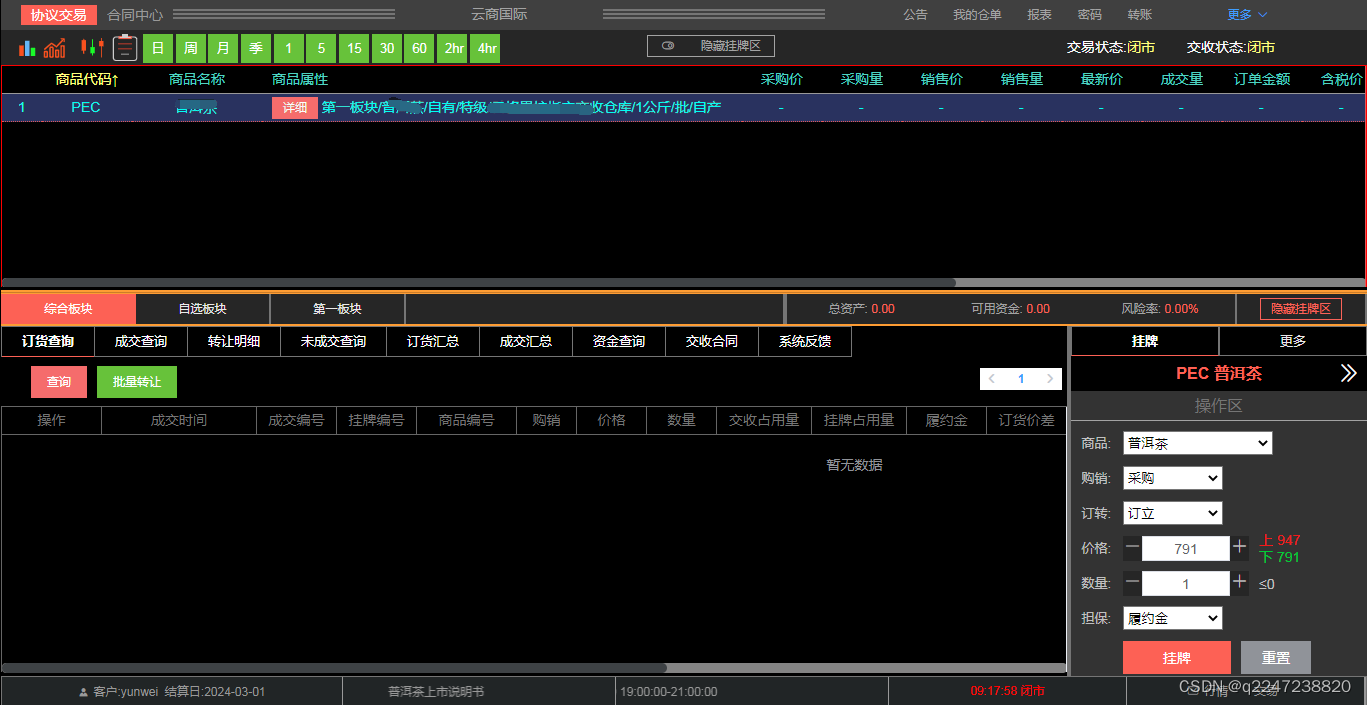Open the bar chart view icon

pyautogui.click(x=27, y=47)
